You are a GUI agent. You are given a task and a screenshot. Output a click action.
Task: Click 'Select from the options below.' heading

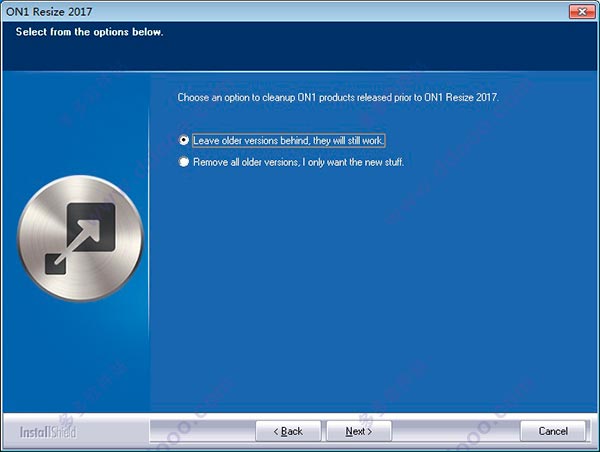coord(90,32)
